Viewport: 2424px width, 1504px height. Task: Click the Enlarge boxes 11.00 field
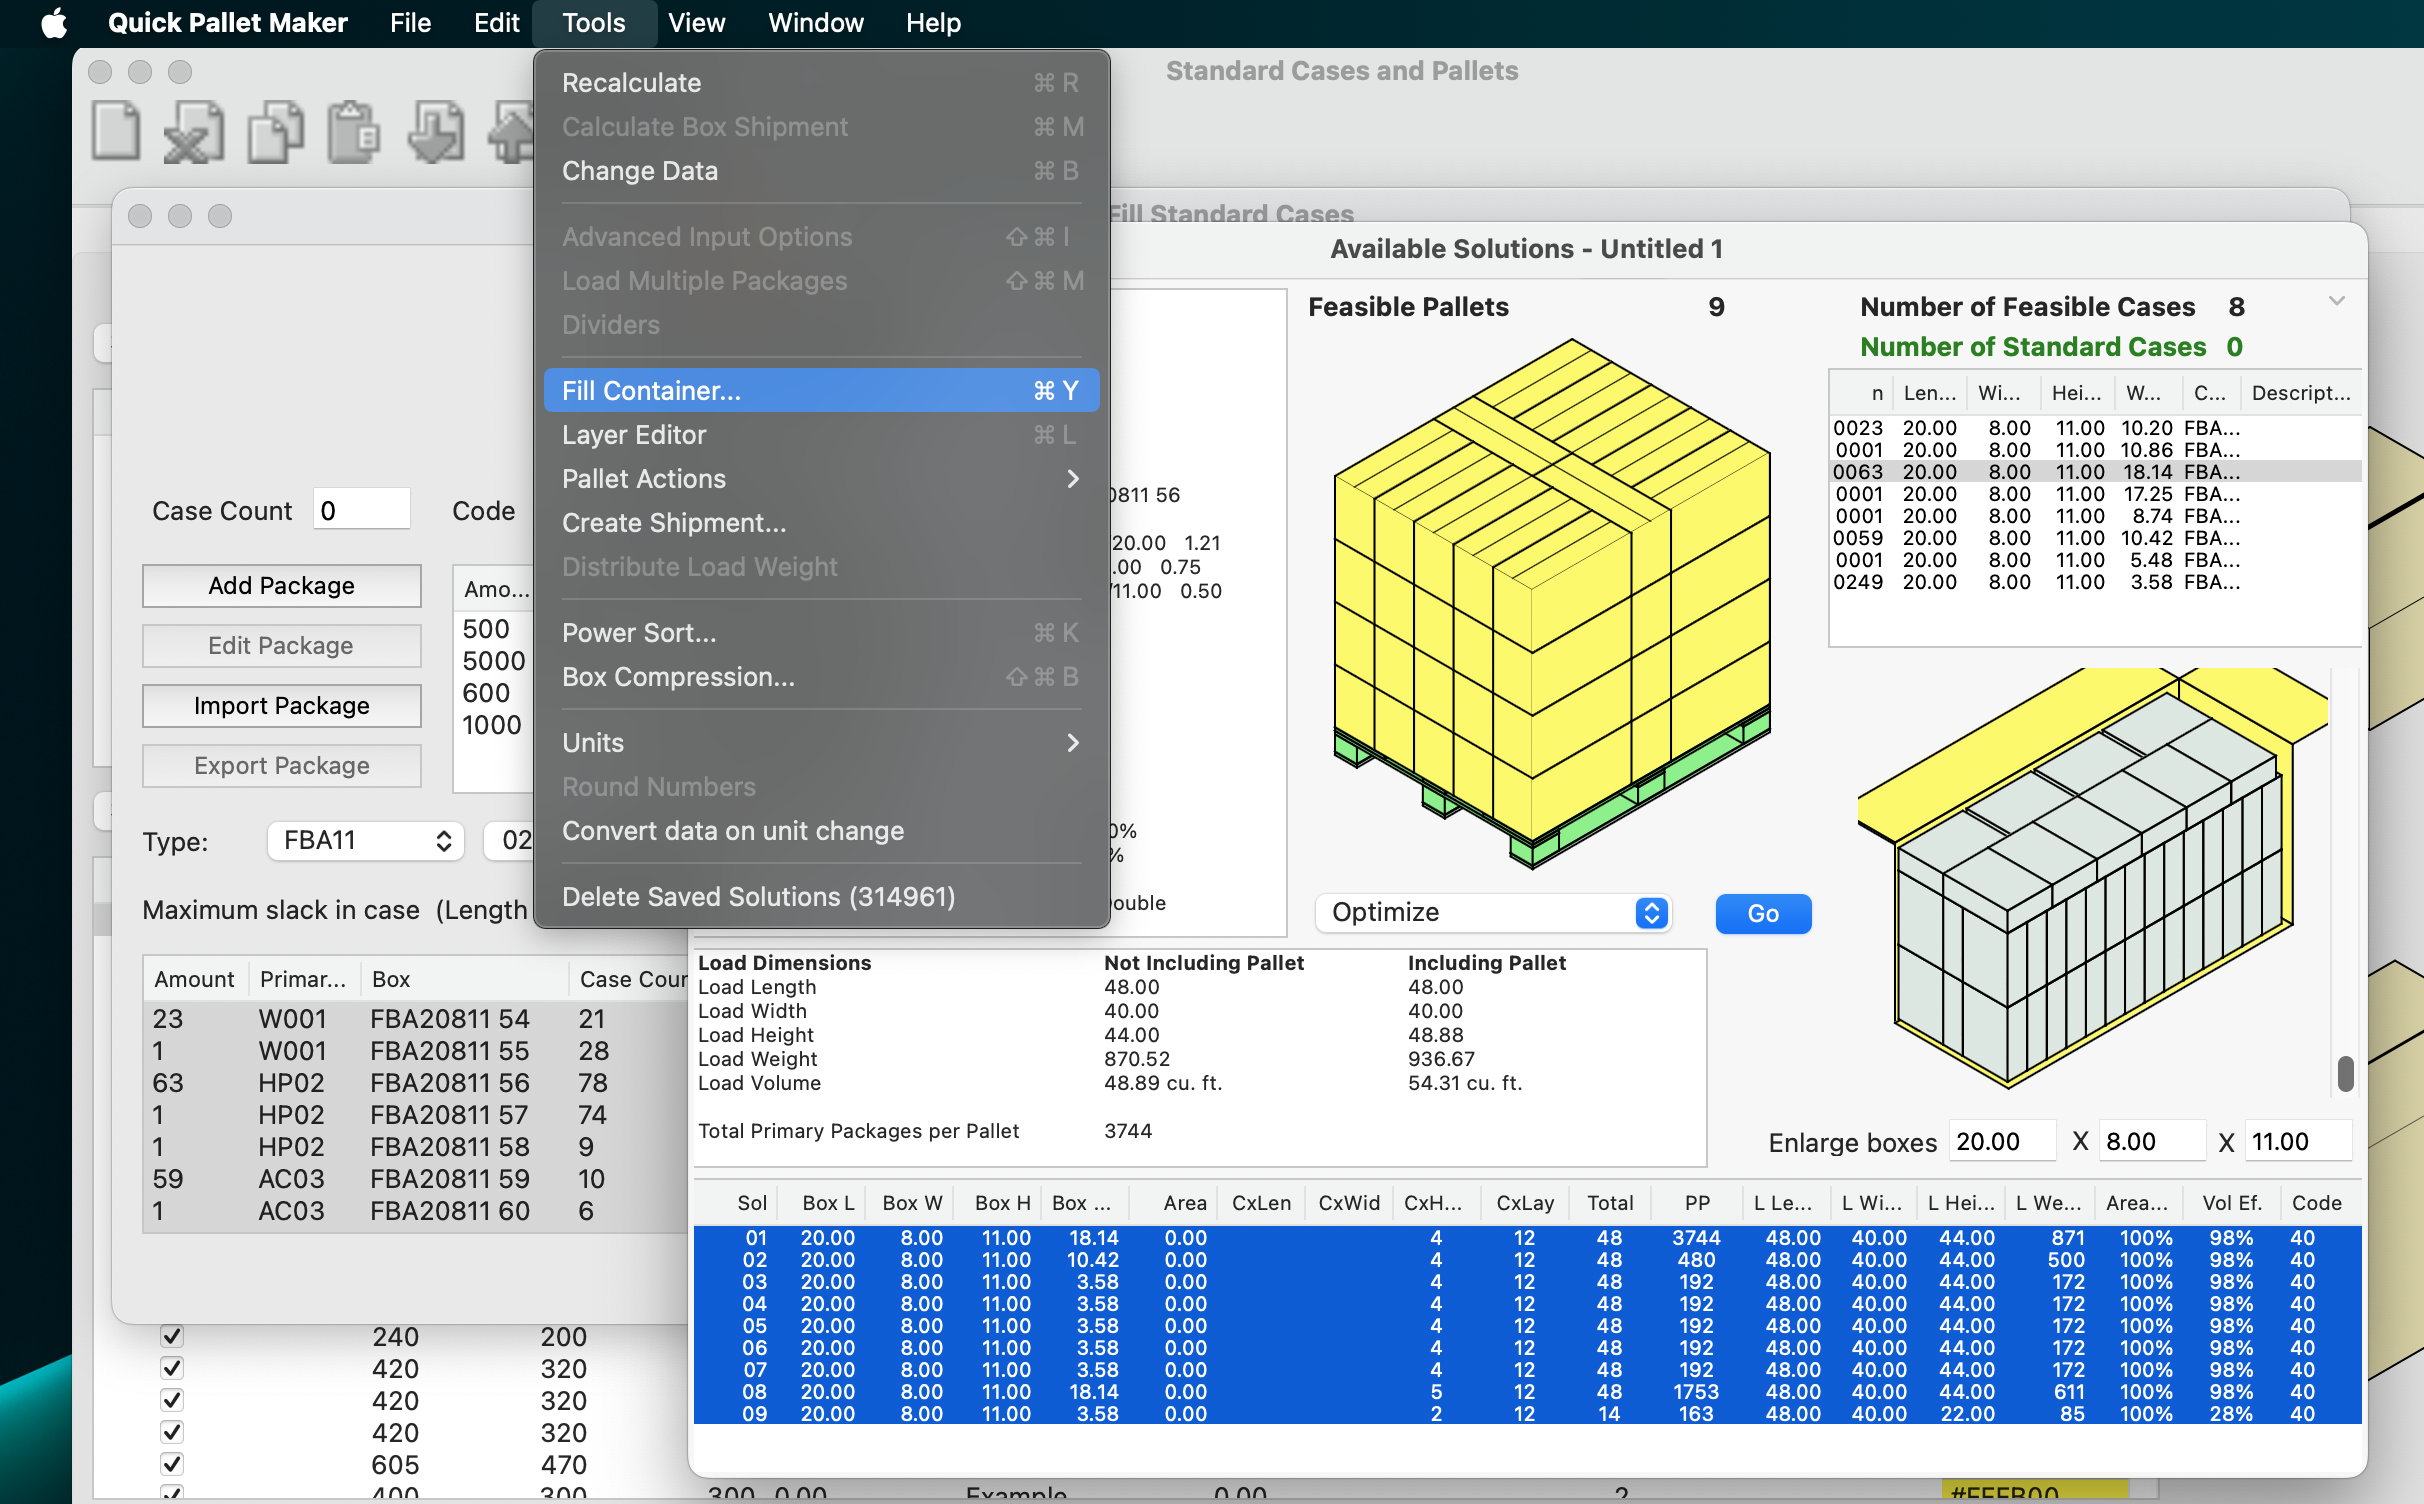pyautogui.click(x=2300, y=1141)
